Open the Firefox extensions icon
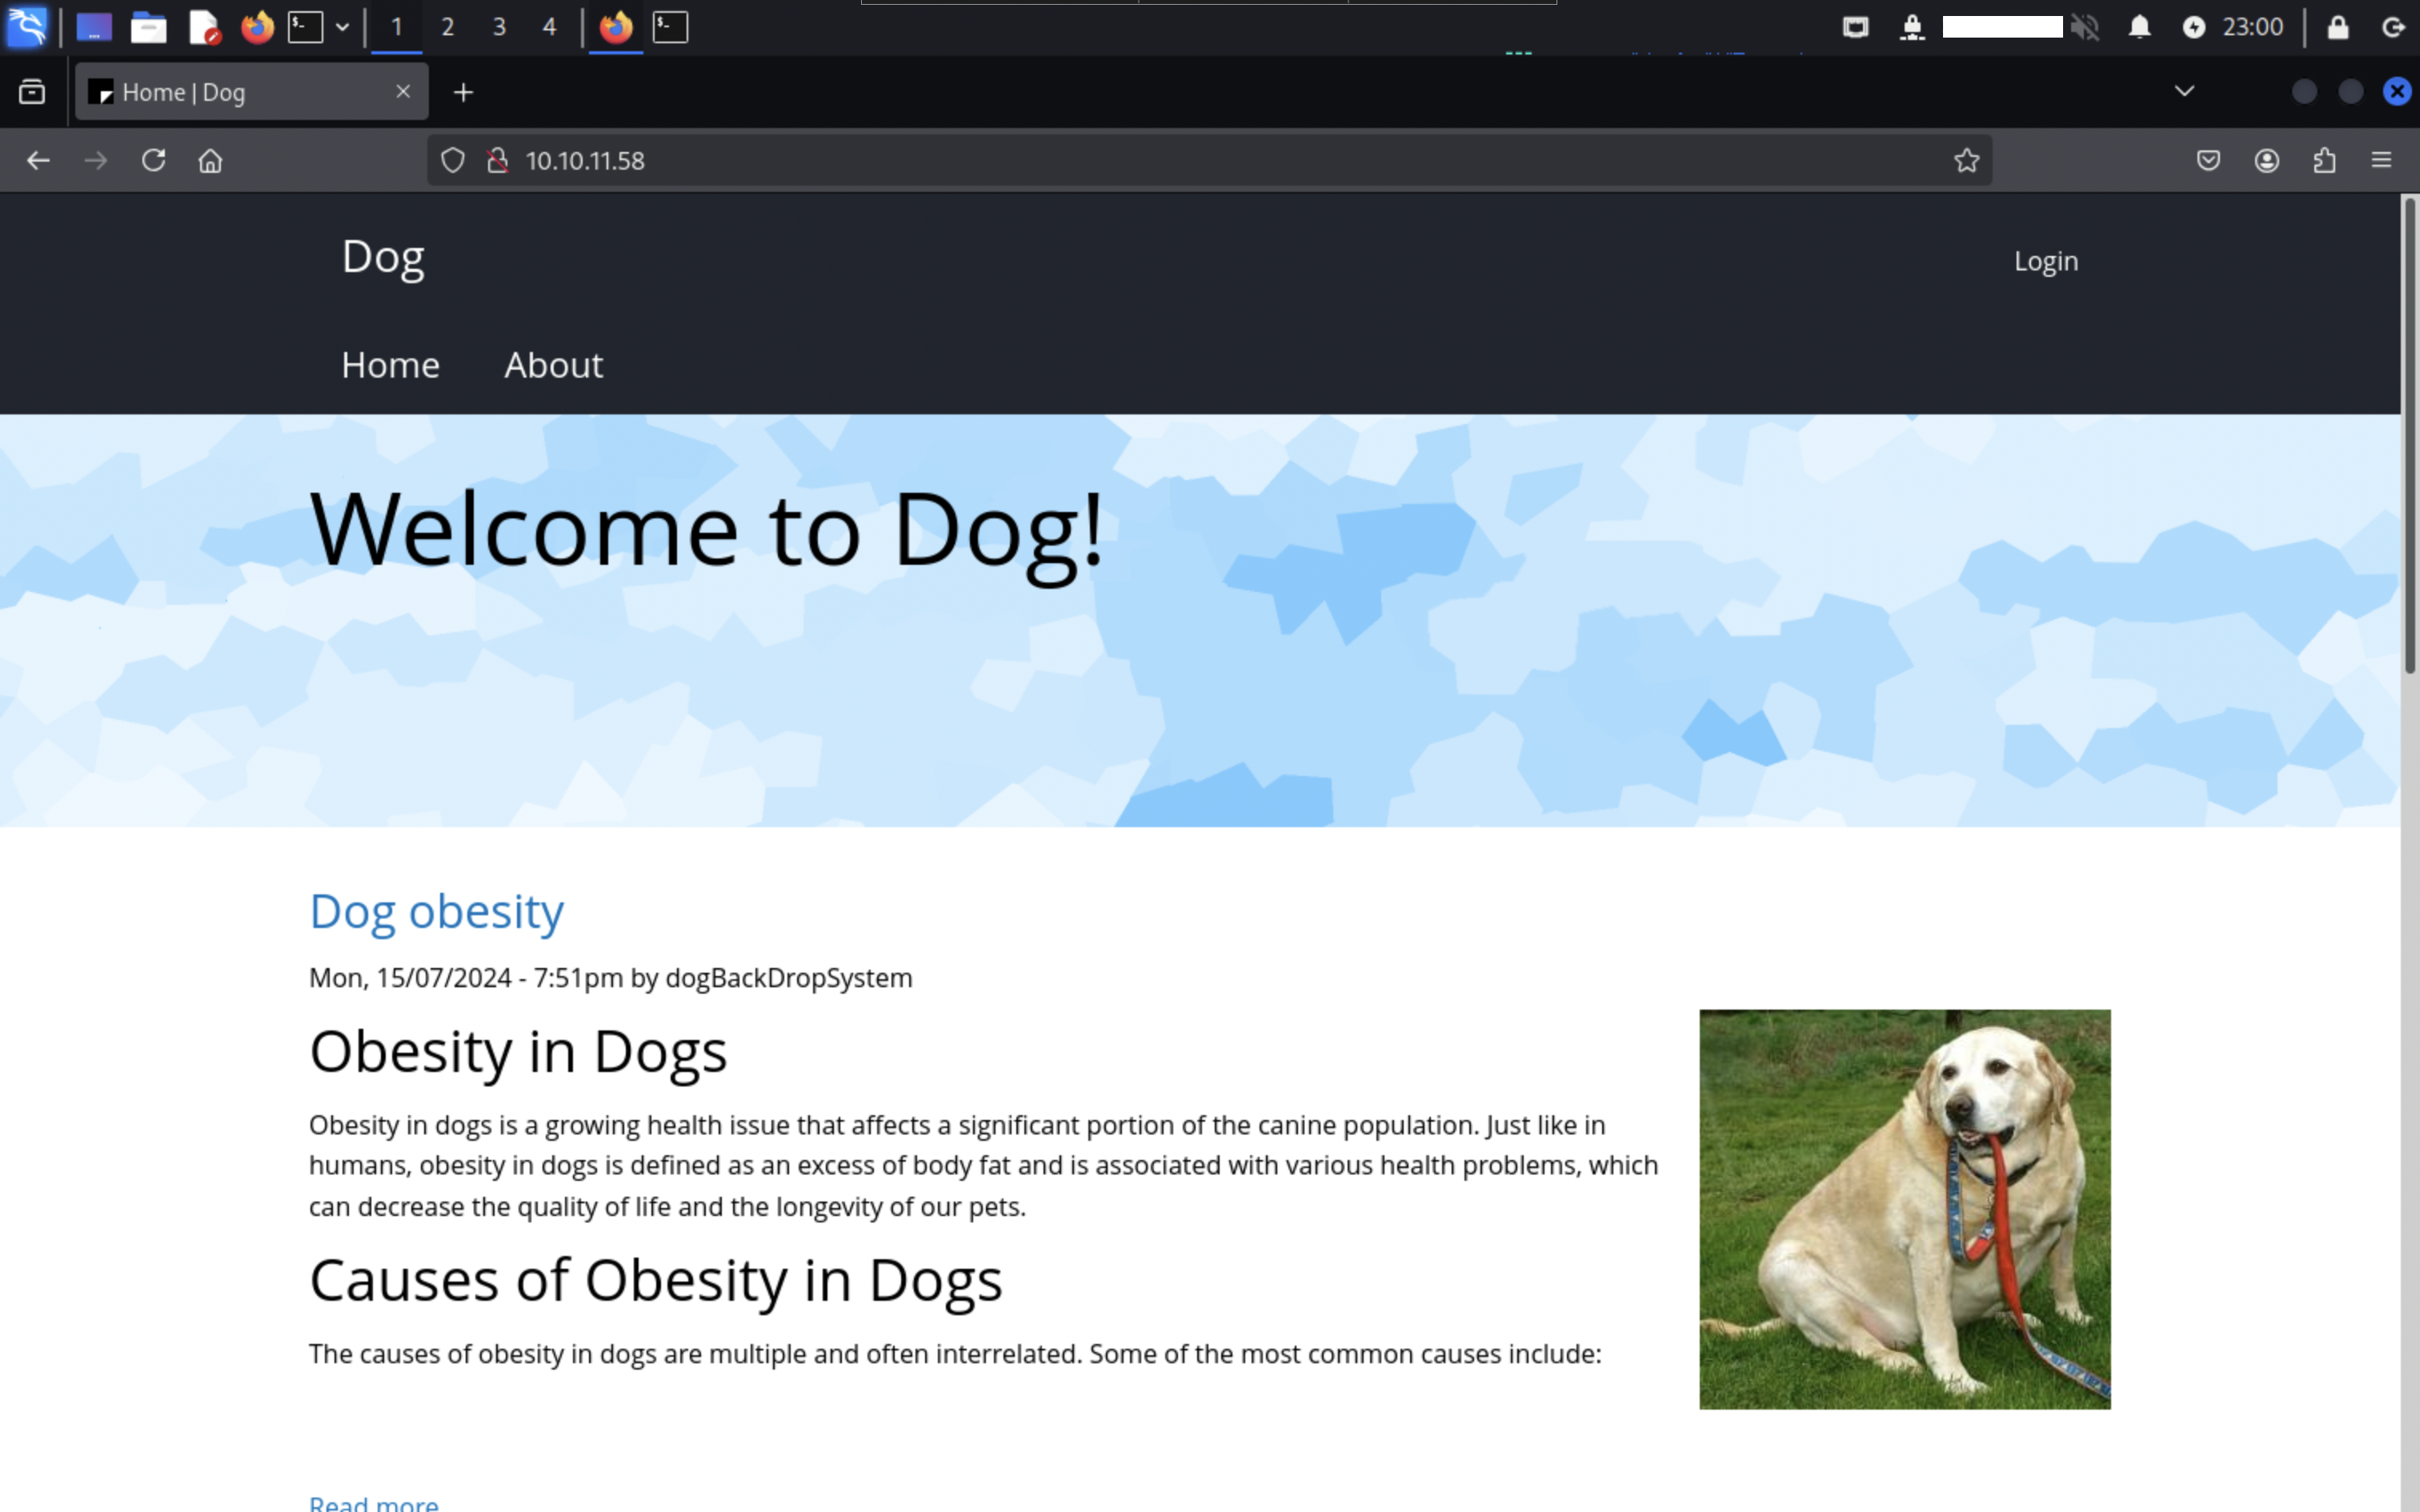The width and height of the screenshot is (2420, 1512). [2324, 160]
